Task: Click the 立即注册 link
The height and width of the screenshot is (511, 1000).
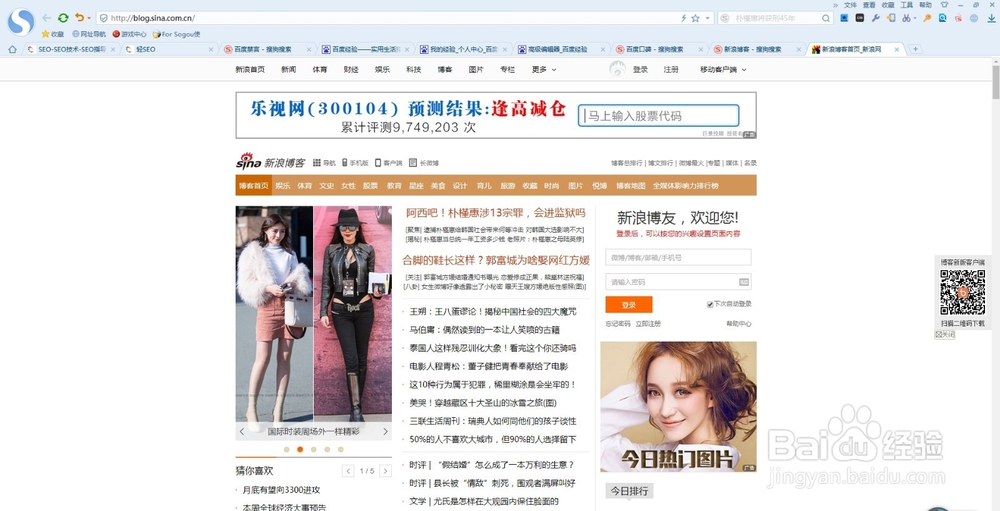Action: click(648, 323)
